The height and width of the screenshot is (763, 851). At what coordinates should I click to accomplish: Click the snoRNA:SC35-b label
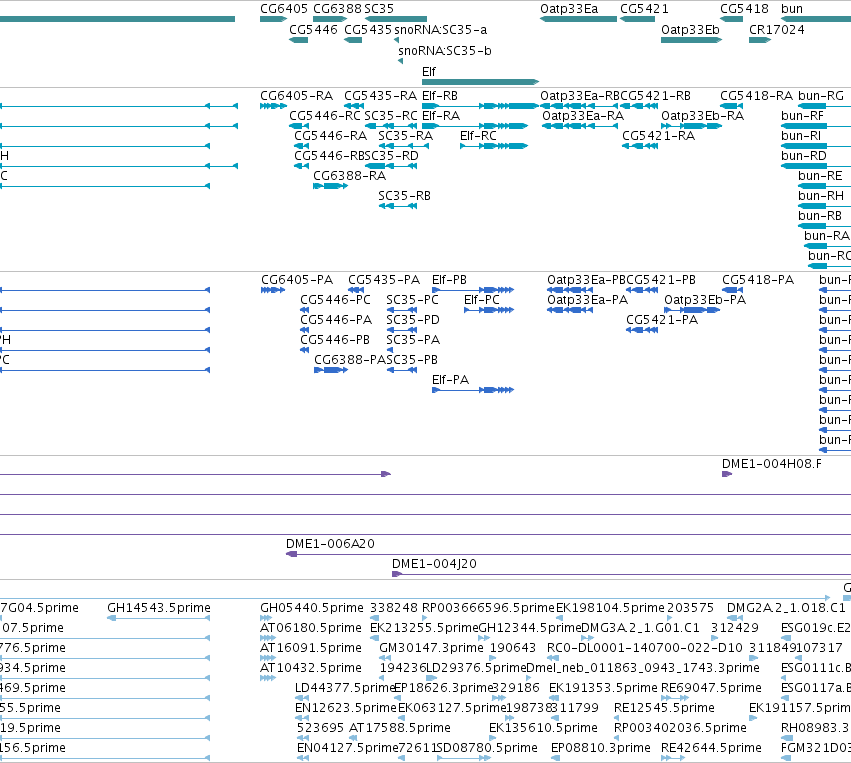pos(444,51)
